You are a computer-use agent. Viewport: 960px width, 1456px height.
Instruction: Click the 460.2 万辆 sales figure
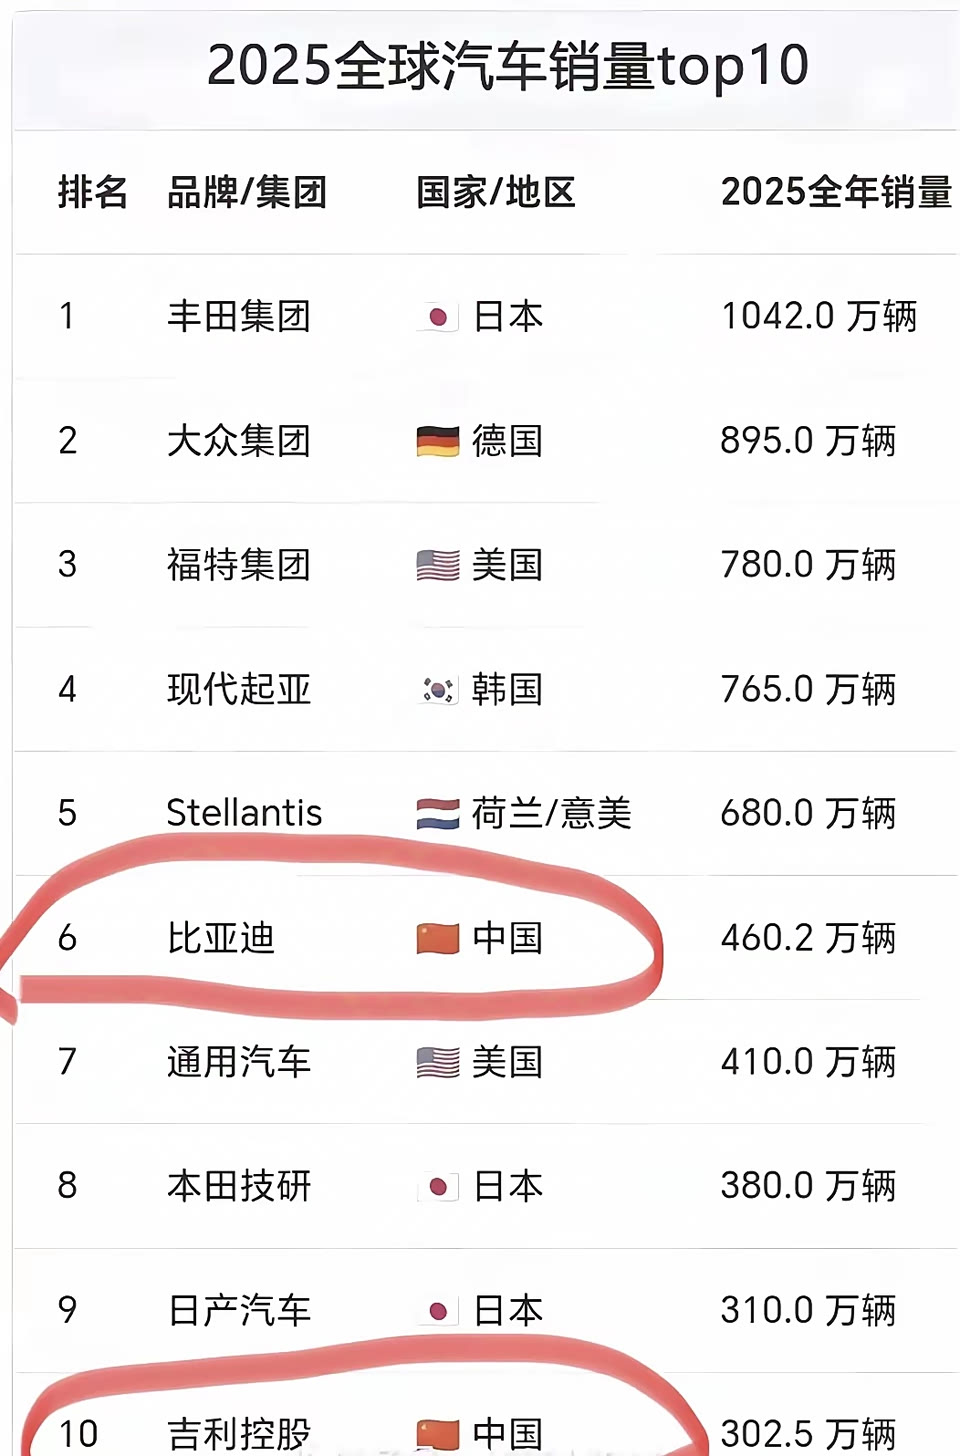807,938
